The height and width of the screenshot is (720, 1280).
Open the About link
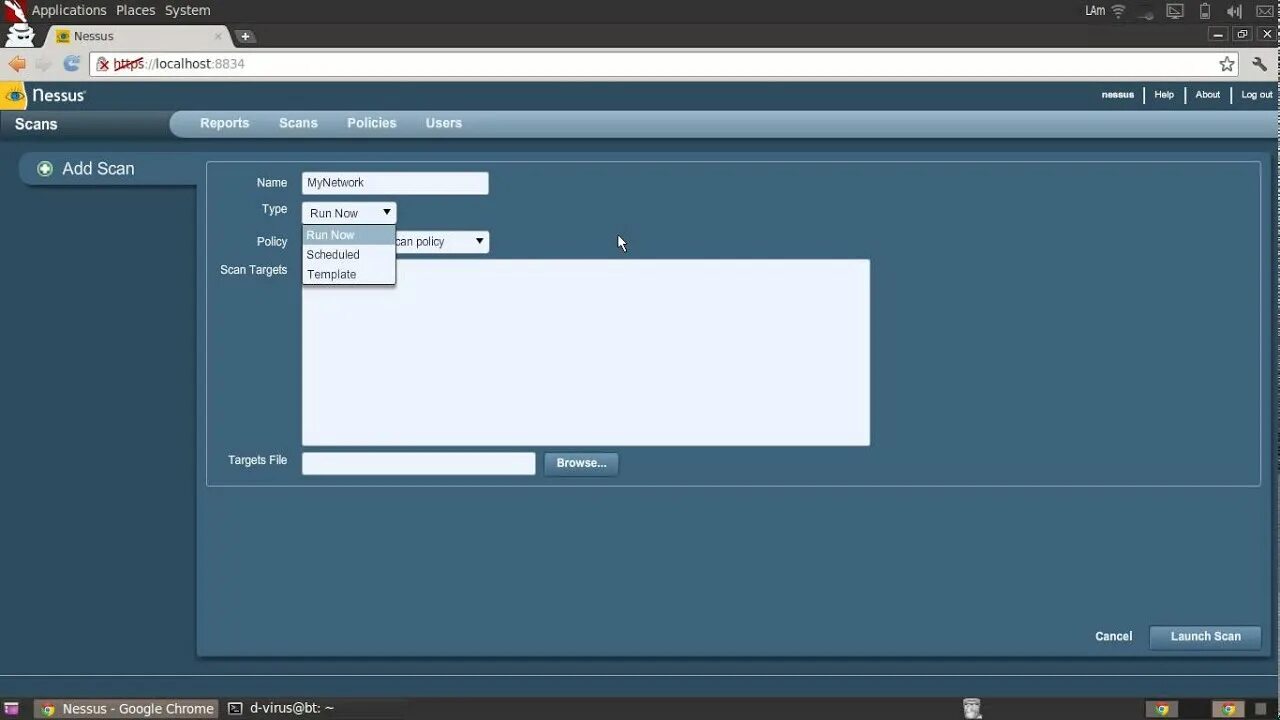[x=1208, y=95]
